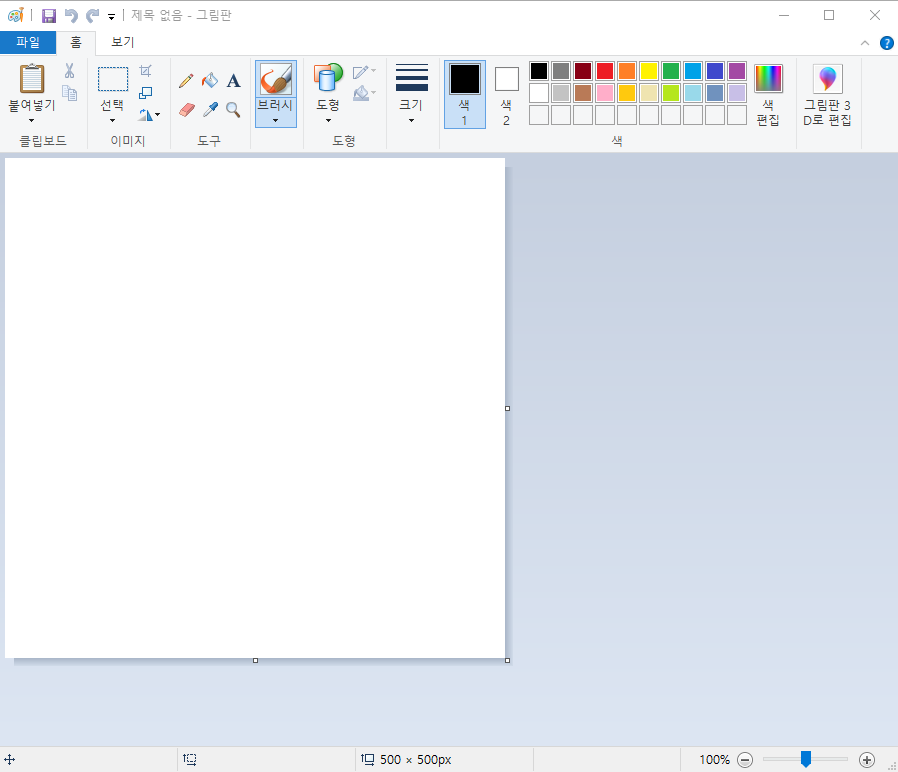Click the Copy icon in clipboard group
The image size is (898, 772).
pos(69,93)
